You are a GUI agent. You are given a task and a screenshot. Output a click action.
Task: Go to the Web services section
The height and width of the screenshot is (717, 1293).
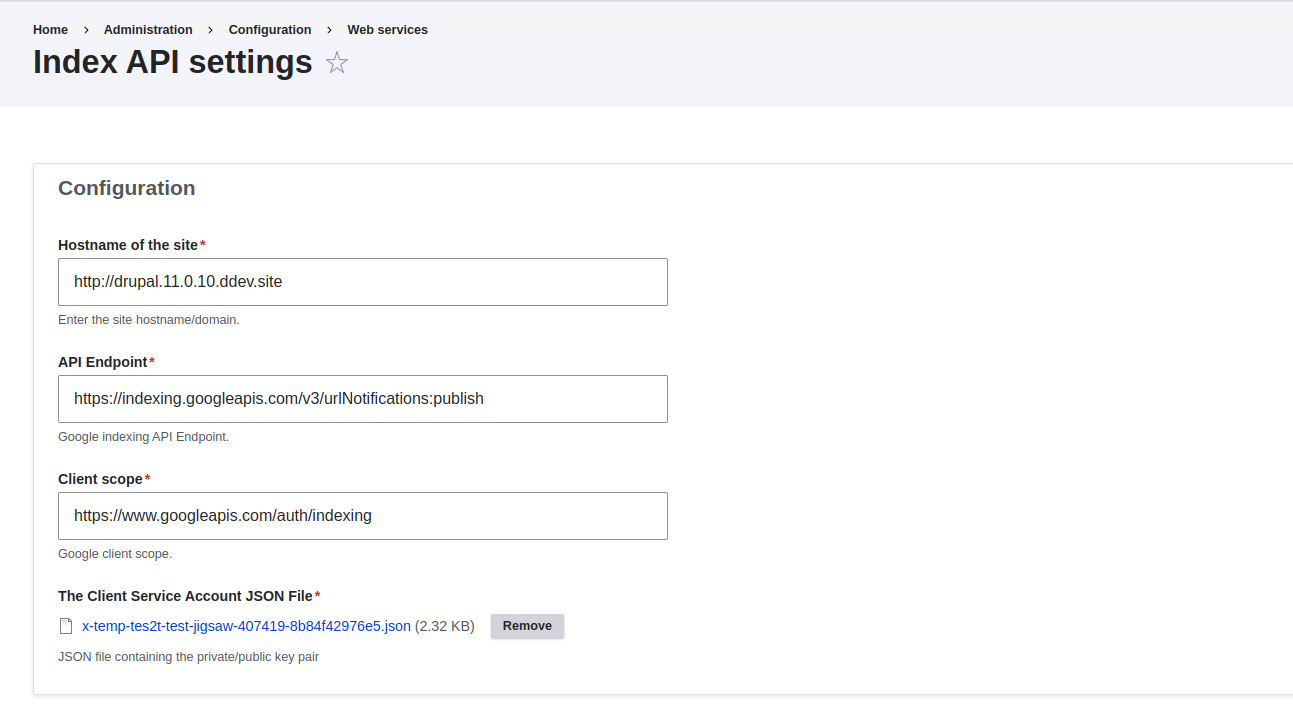click(x=387, y=29)
